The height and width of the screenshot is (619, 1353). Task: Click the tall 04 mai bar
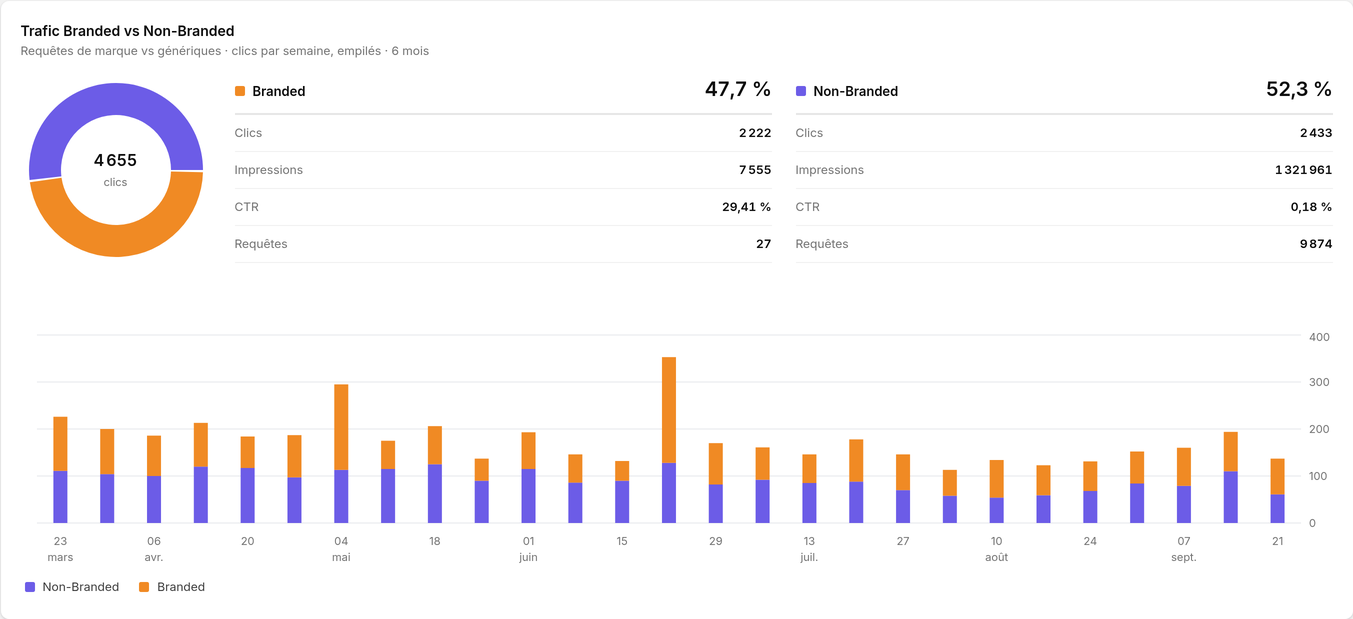[x=341, y=454]
